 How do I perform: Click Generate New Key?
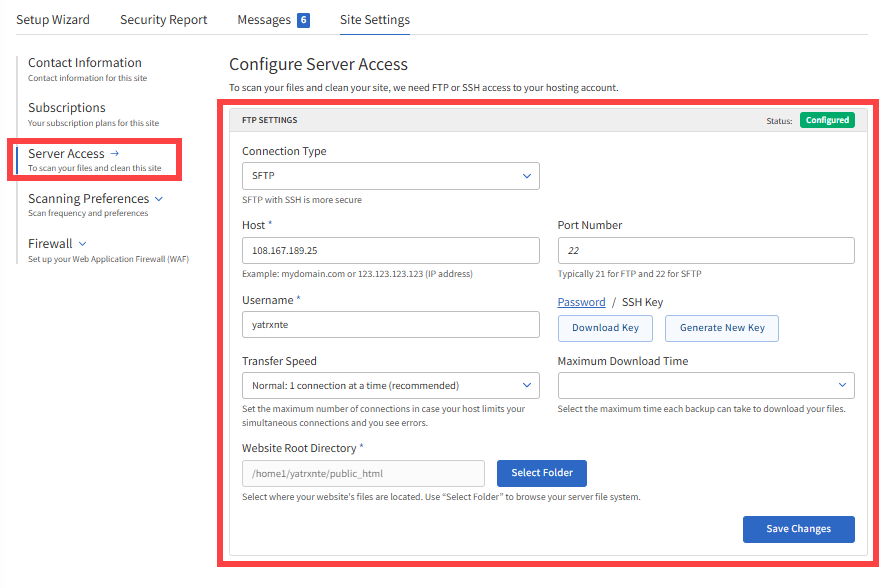pos(721,328)
